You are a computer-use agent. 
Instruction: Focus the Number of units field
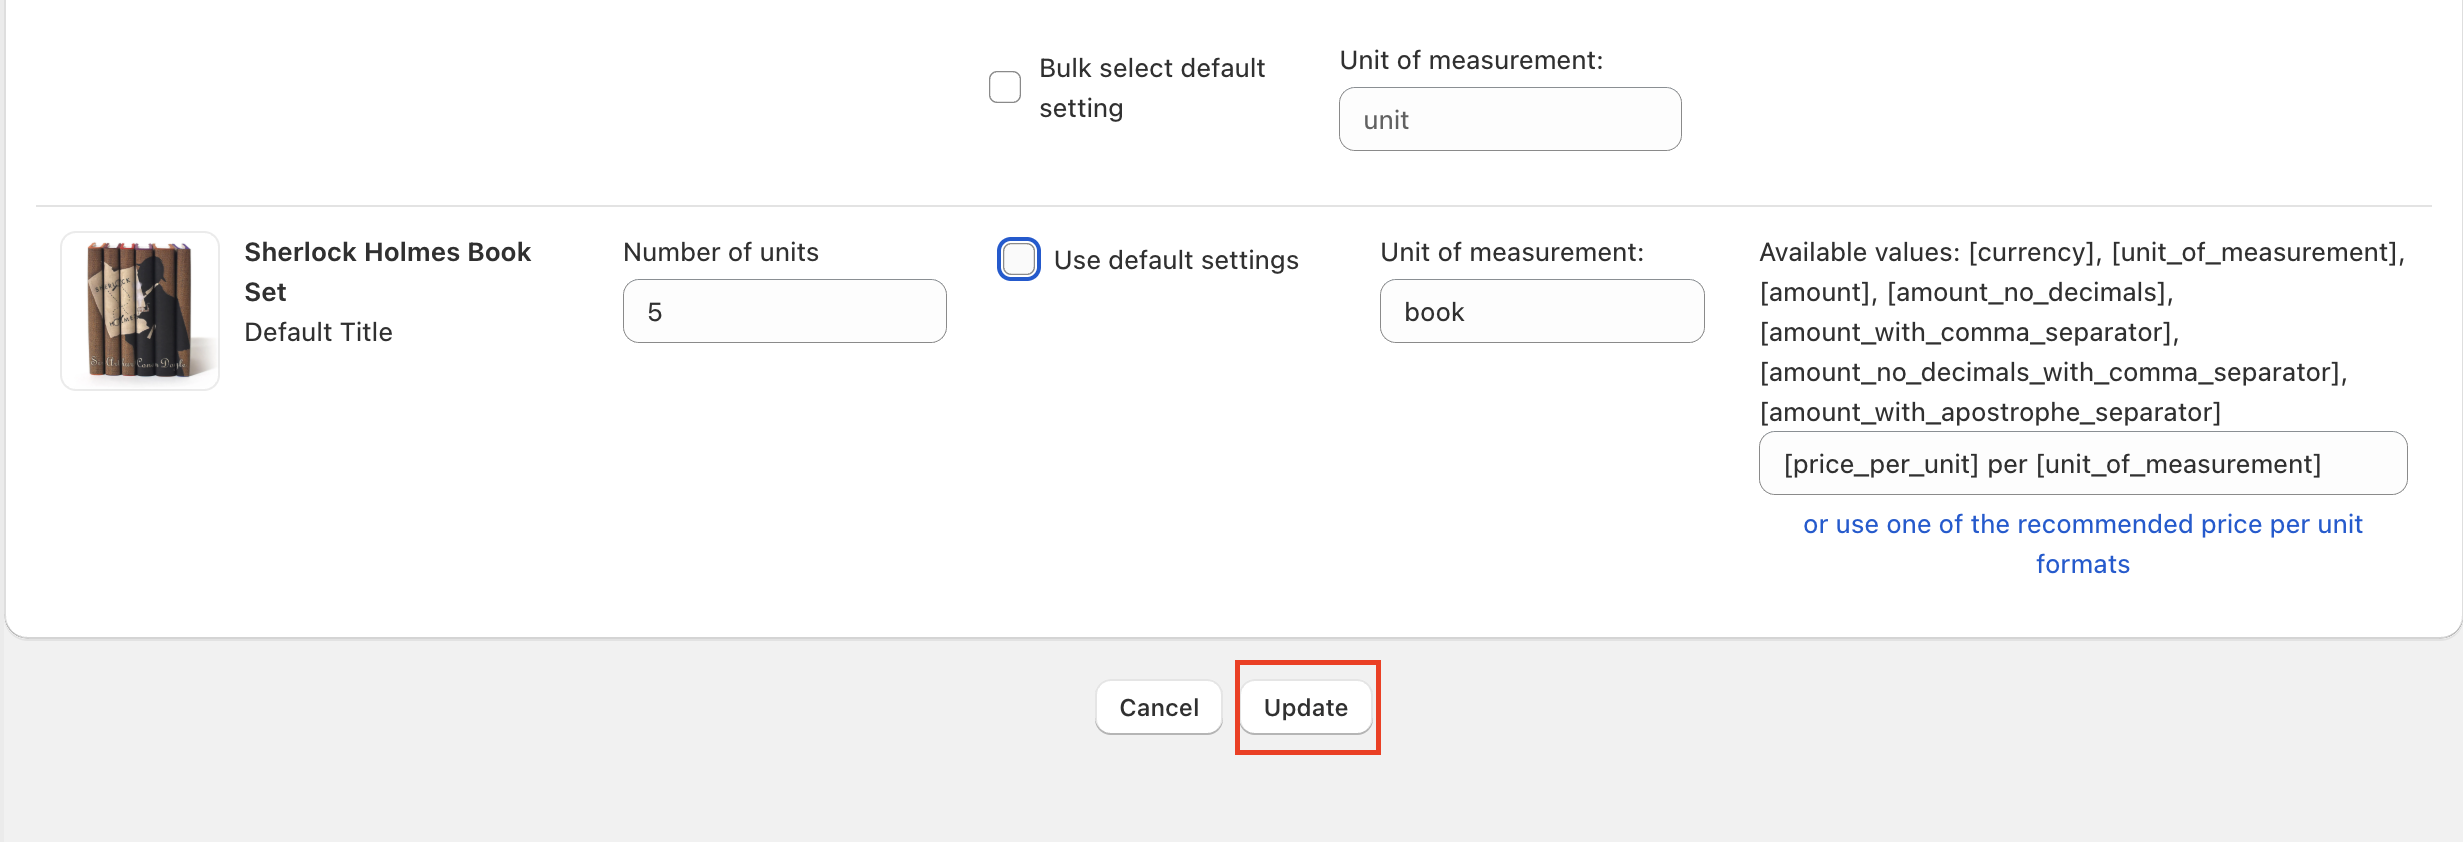tap(785, 311)
